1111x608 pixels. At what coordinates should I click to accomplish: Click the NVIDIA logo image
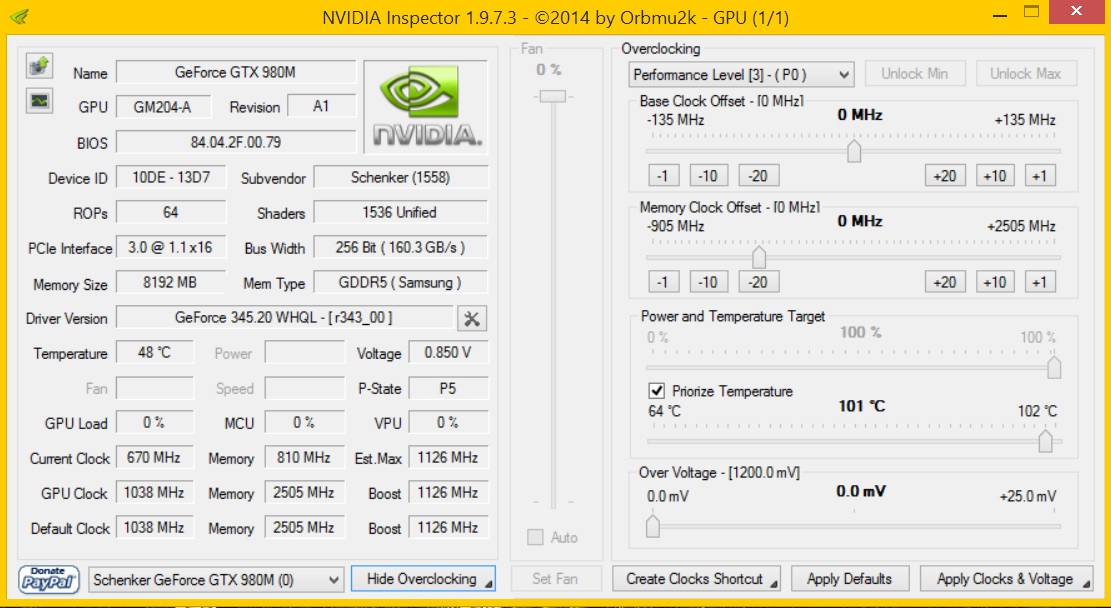point(426,106)
